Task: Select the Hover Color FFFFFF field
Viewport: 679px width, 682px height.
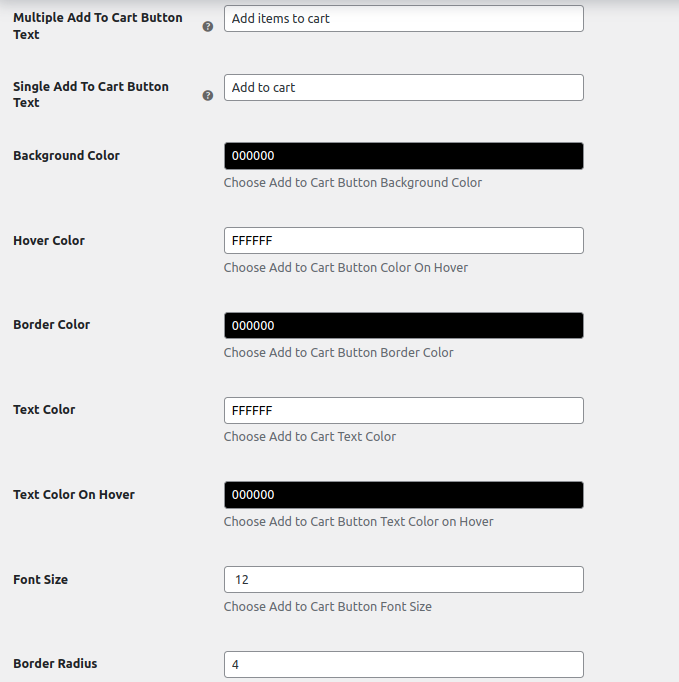Action: pos(403,241)
